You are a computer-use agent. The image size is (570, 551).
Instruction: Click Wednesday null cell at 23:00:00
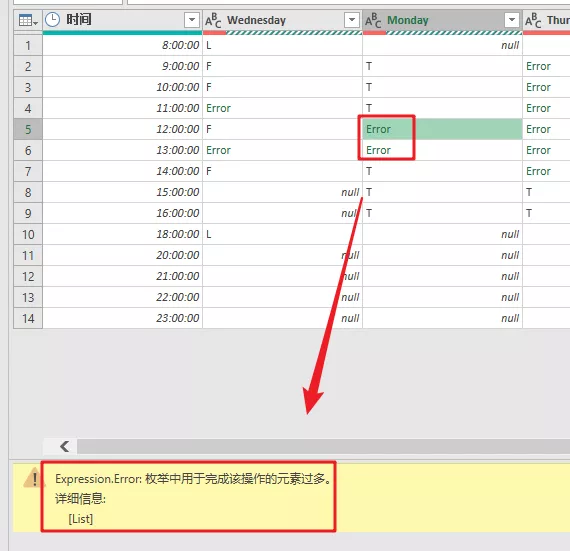[282, 318]
